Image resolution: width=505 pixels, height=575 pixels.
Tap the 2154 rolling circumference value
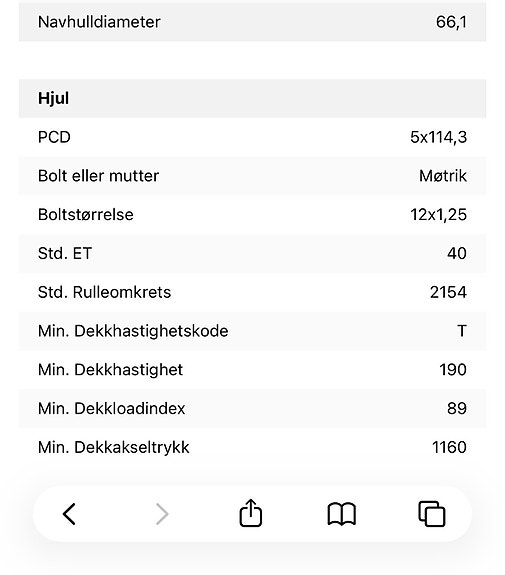tap(448, 292)
